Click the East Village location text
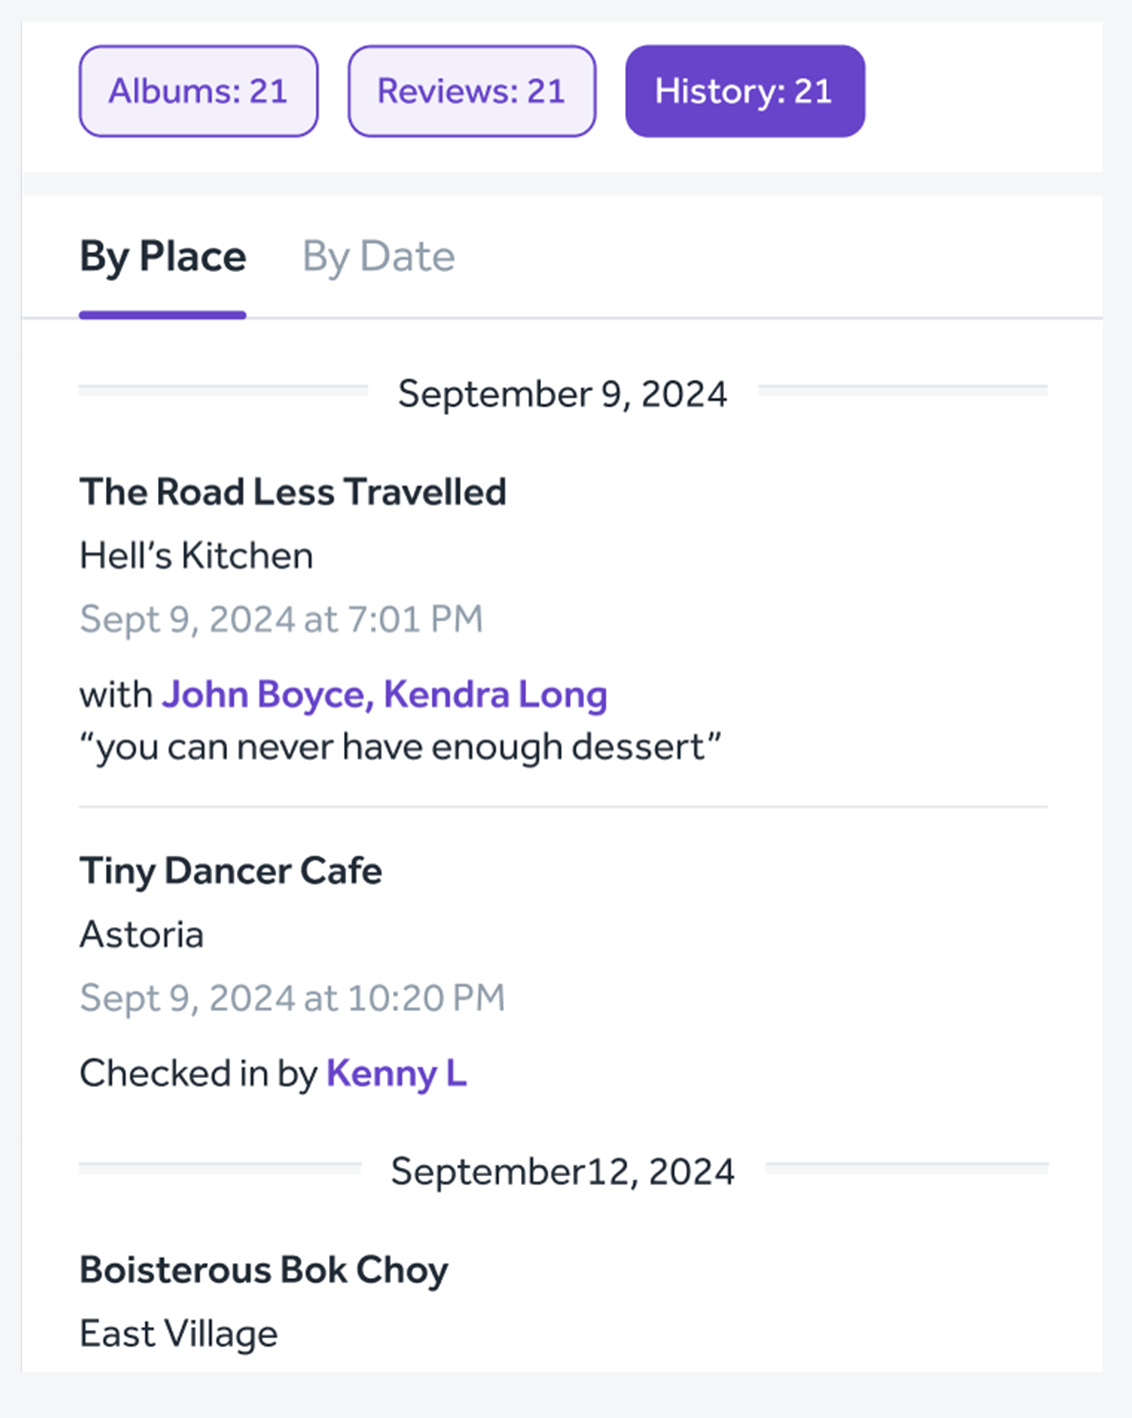 pos(178,1334)
